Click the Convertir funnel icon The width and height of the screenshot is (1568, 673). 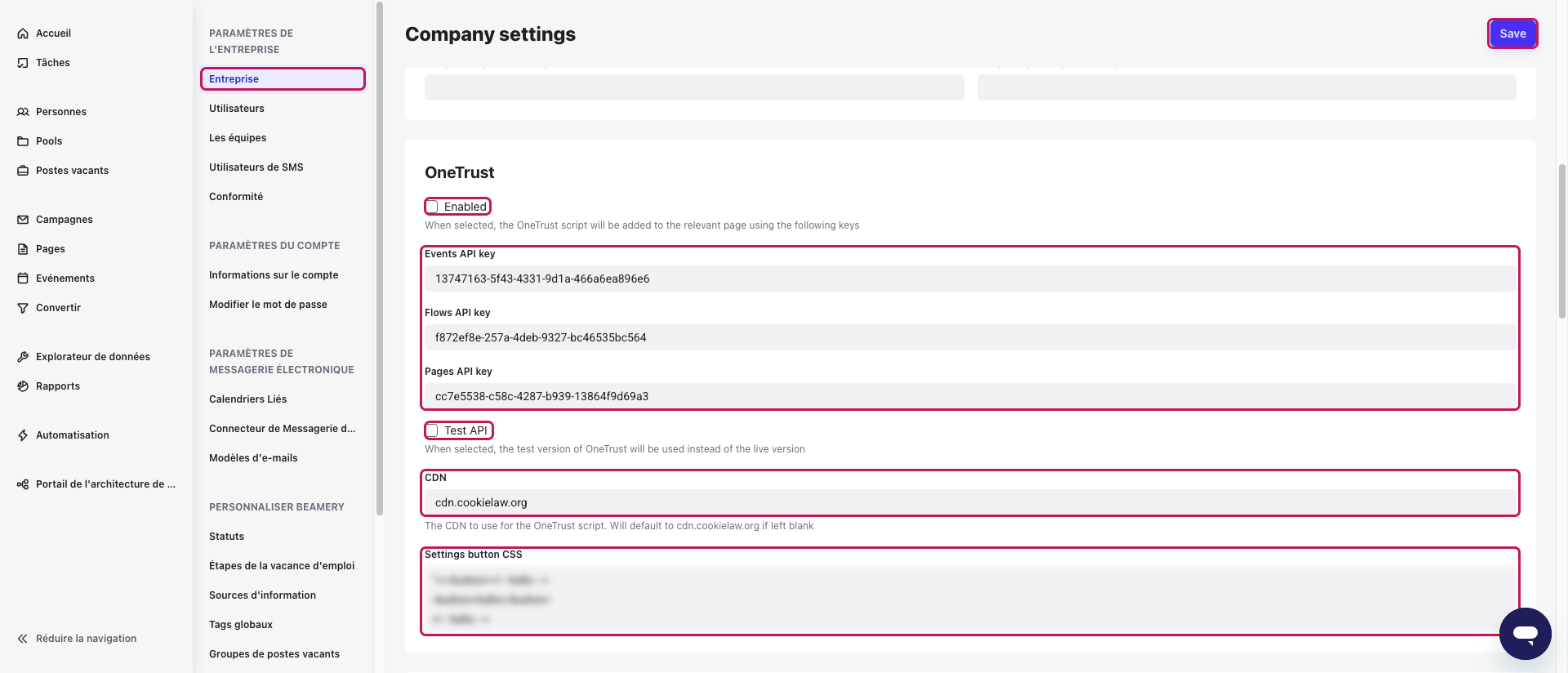click(x=23, y=308)
